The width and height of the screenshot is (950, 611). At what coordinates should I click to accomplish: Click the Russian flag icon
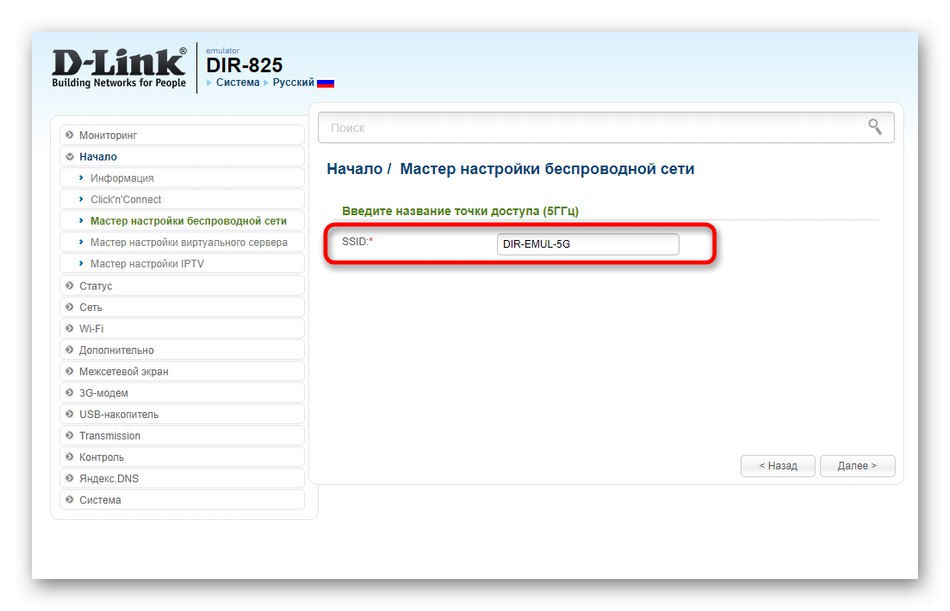click(325, 83)
